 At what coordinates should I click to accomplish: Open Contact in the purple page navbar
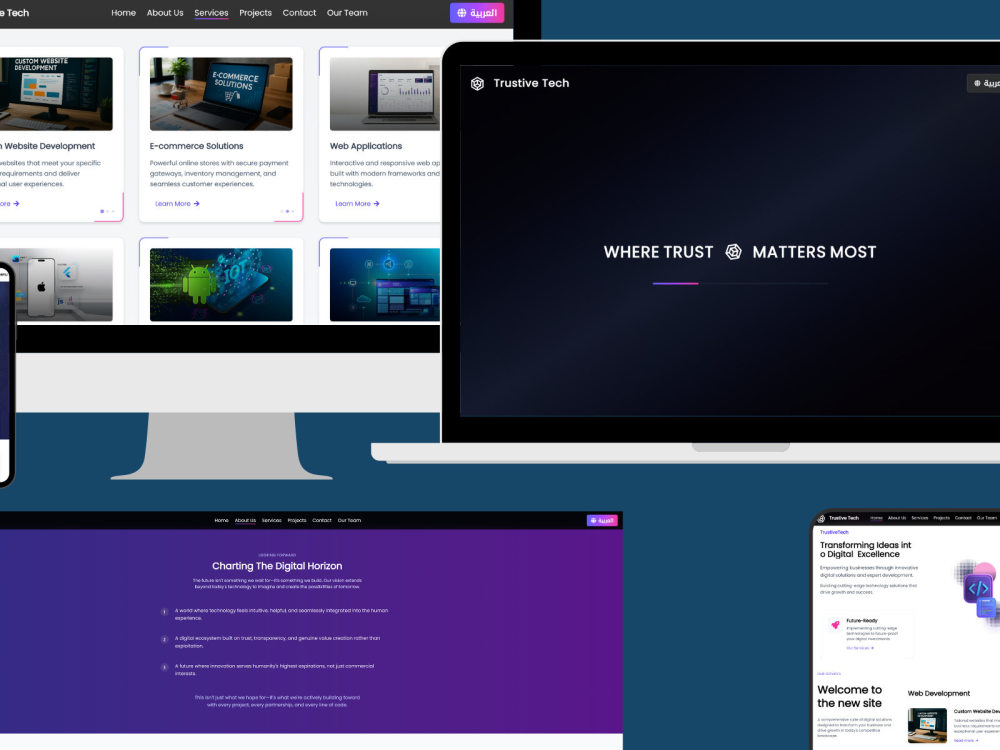tap(322, 520)
